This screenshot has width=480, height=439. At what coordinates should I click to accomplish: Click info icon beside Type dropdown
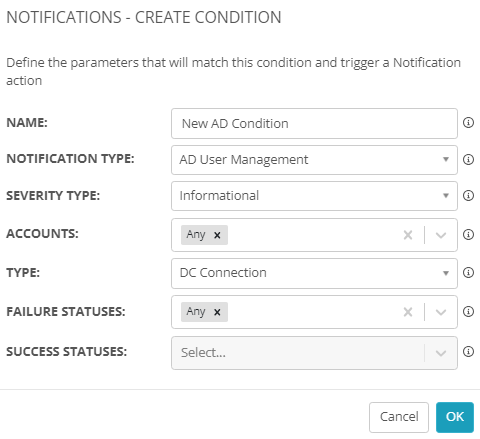tap(468, 273)
